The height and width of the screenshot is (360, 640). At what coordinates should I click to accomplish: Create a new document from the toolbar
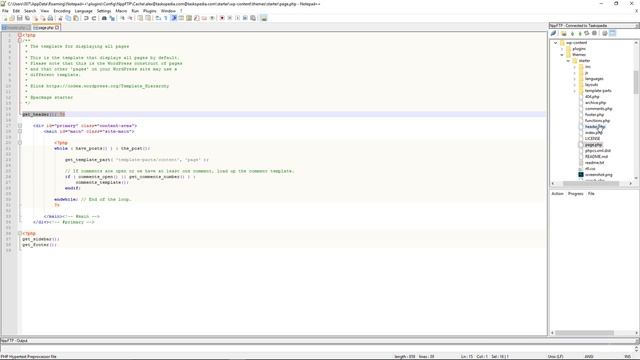5,18
